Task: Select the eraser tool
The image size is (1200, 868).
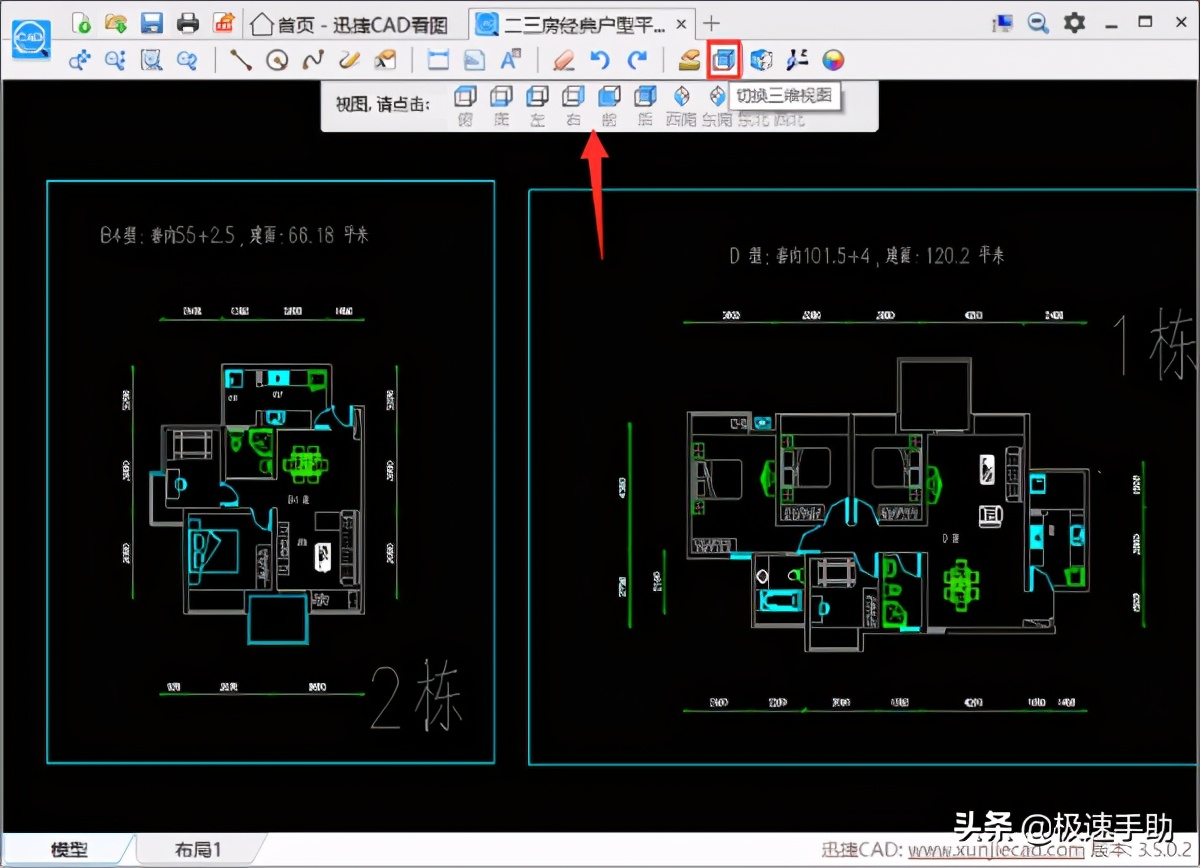Action: point(564,60)
